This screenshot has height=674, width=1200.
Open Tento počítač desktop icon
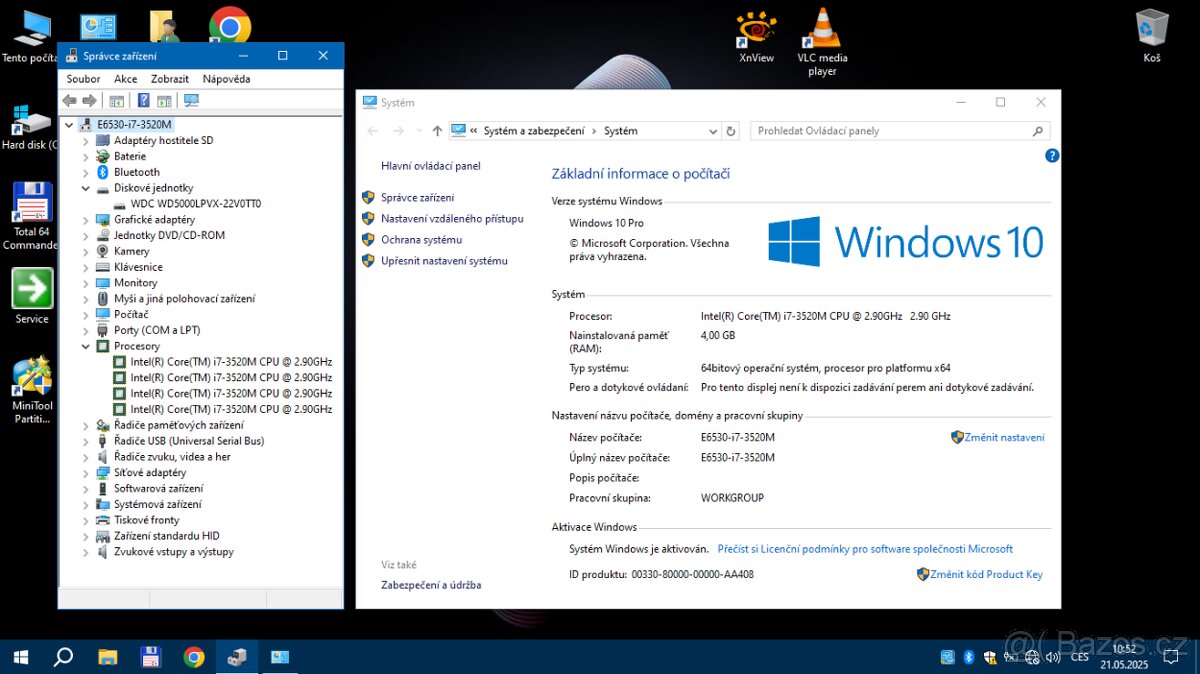pyautogui.click(x=29, y=36)
